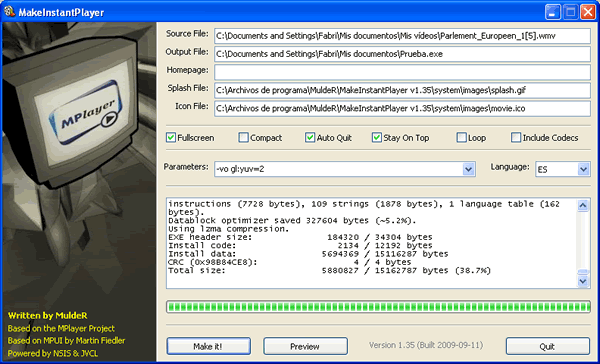Toggle the Stay On Top checkbox
Viewport: 600px width, 364px height.
pyautogui.click(x=377, y=137)
